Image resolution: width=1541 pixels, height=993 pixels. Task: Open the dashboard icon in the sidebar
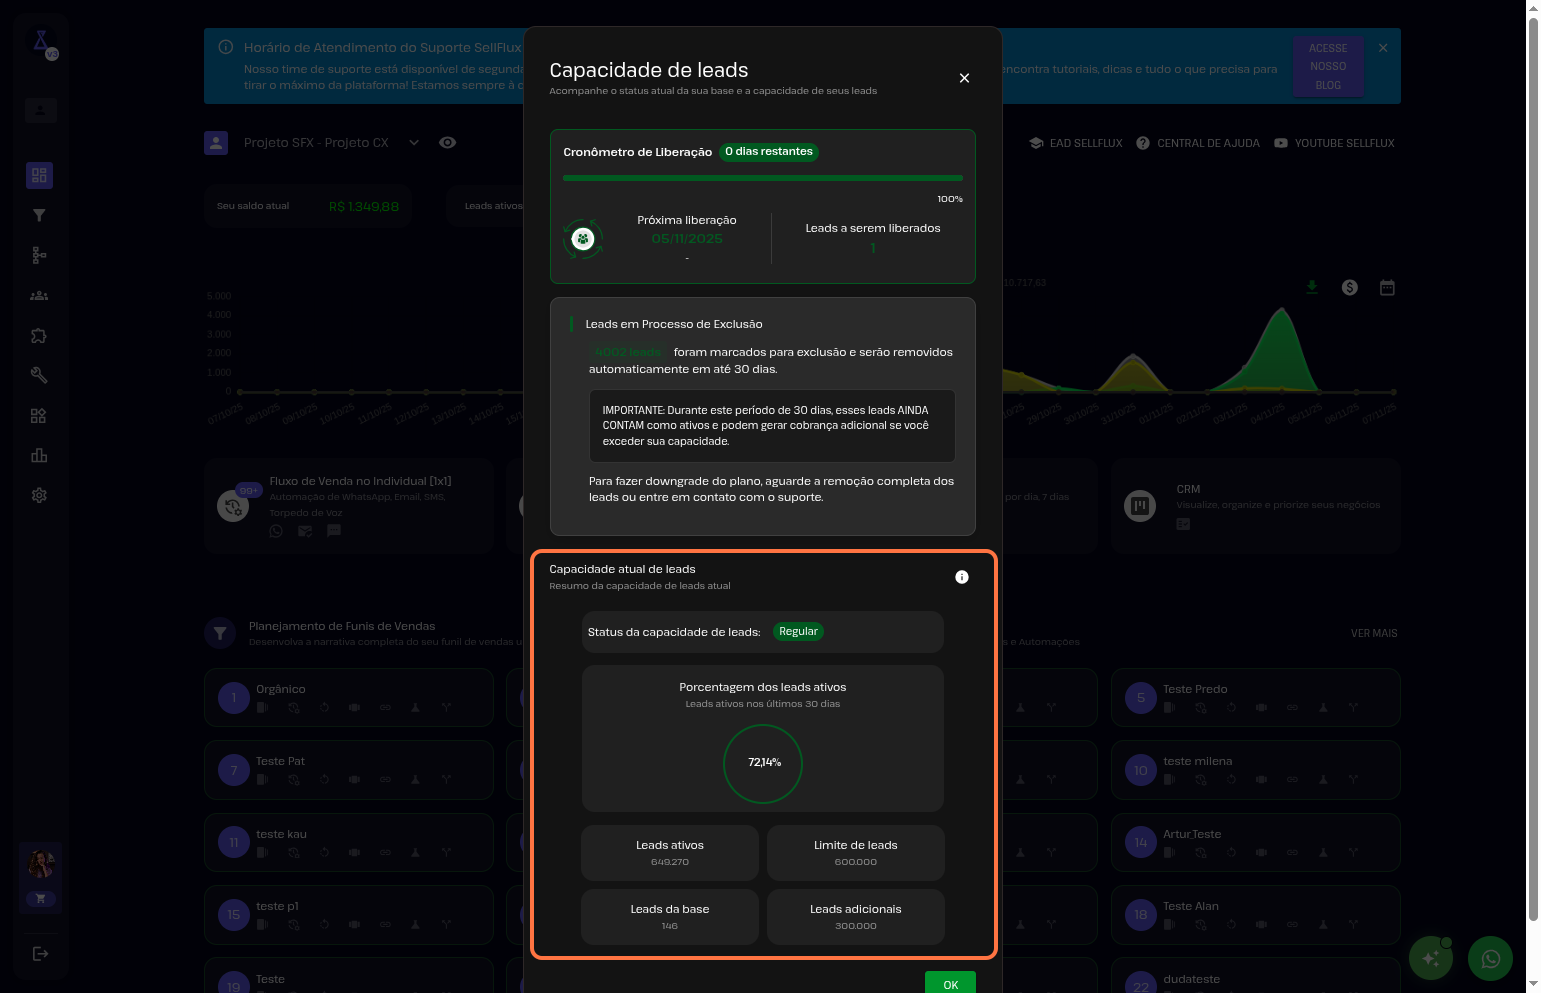pyautogui.click(x=39, y=176)
